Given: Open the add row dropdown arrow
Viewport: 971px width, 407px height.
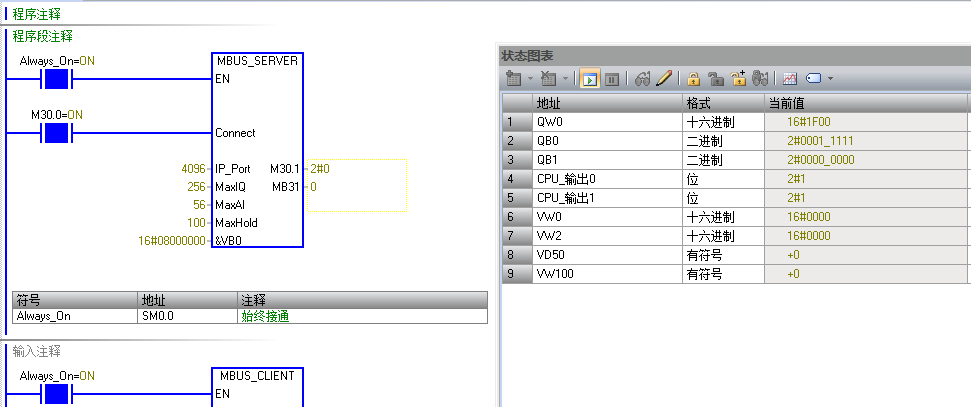Looking at the screenshot, I should point(529,78).
